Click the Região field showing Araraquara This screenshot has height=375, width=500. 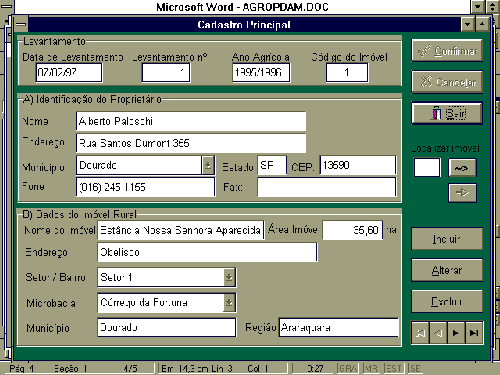tap(339, 327)
